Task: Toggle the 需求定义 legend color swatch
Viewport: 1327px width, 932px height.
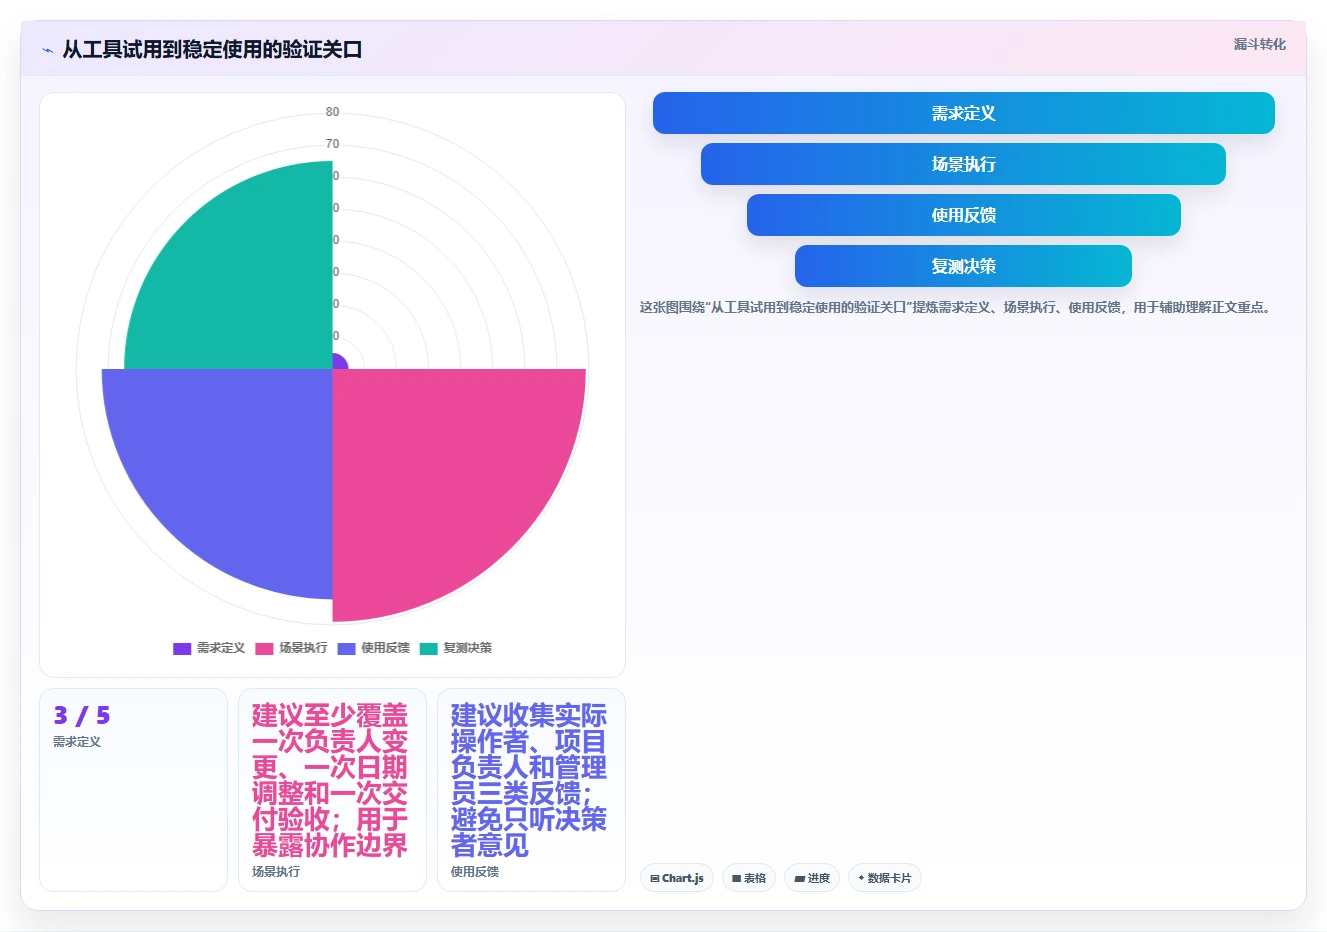Action: pos(182,648)
